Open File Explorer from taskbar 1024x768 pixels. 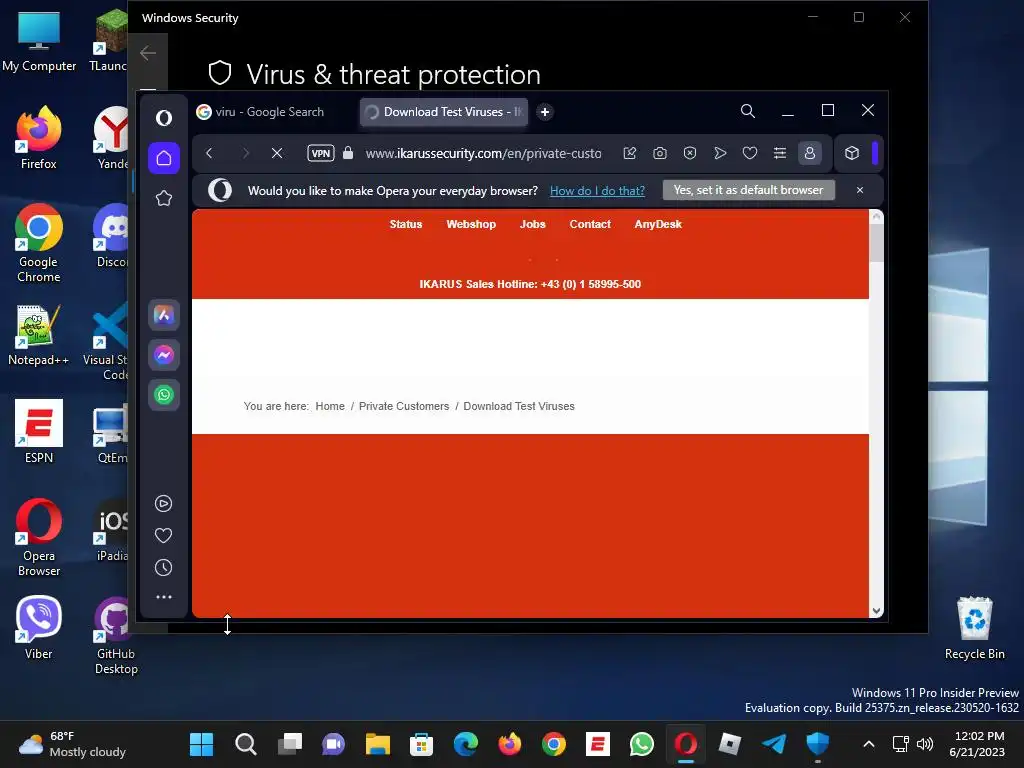click(x=377, y=744)
